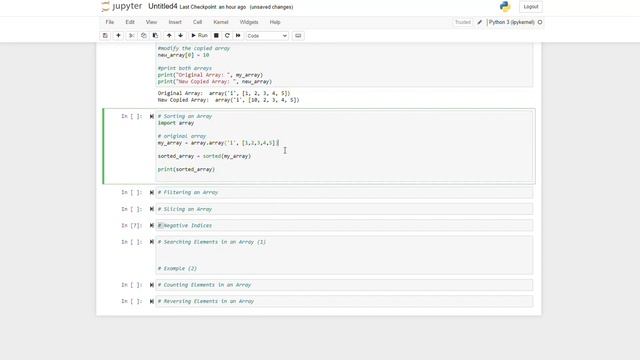
Task: Click into the Filtering an Array cell
Action: click(x=344, y=192)
